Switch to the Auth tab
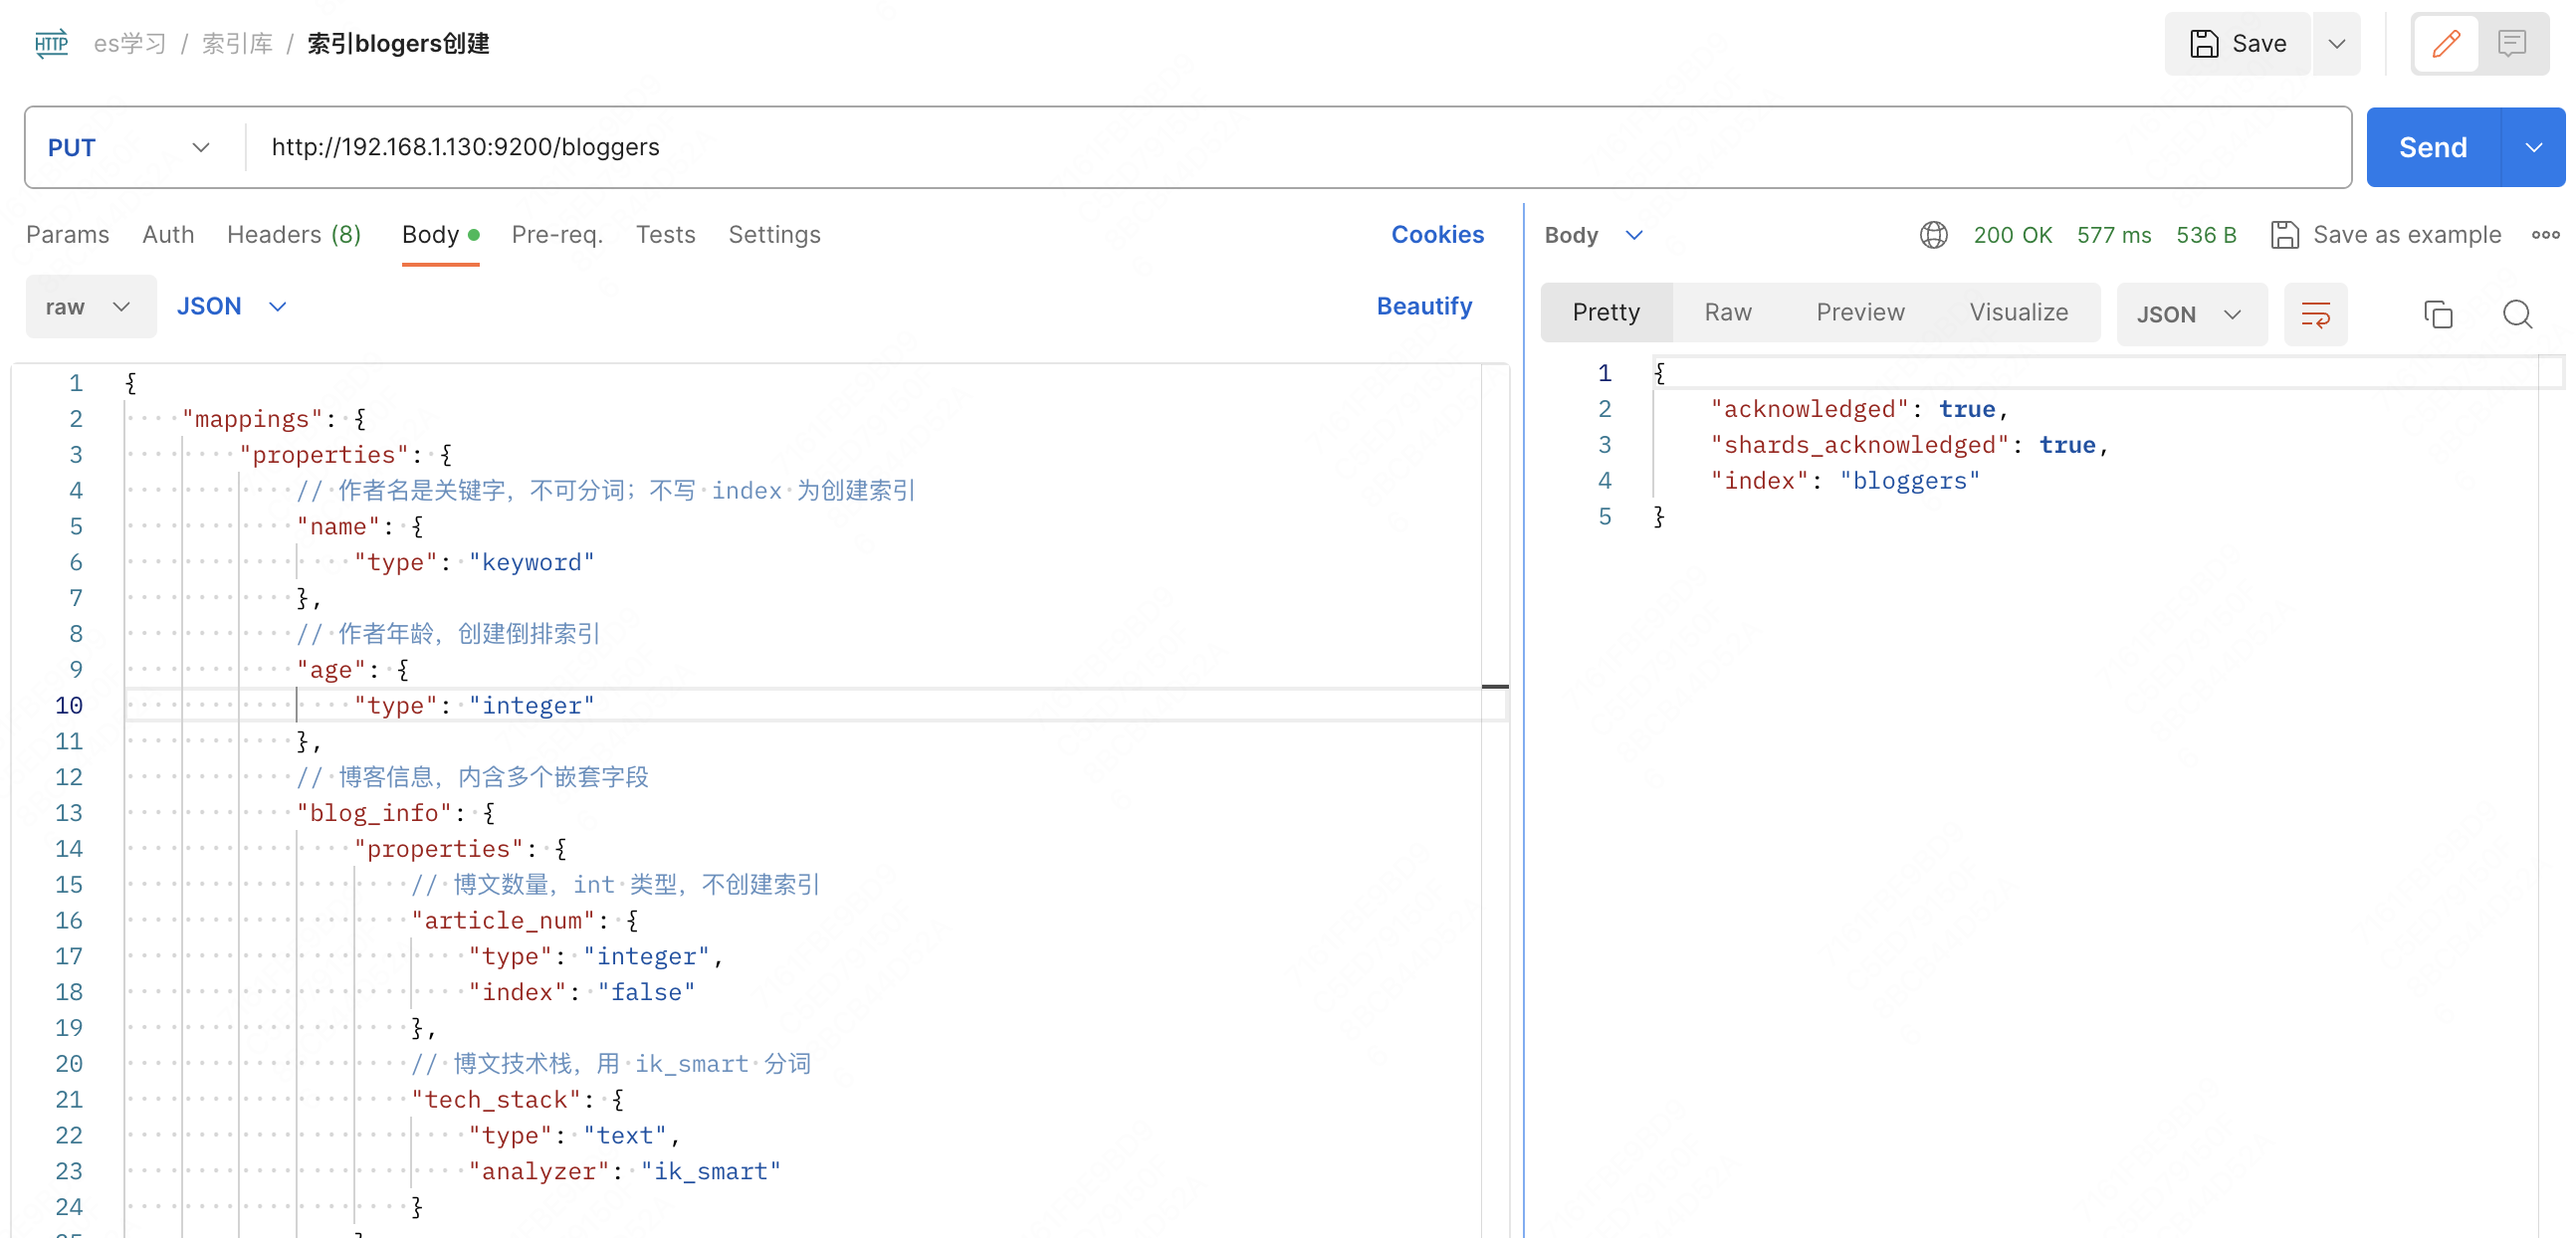 [x=168, y=235]
